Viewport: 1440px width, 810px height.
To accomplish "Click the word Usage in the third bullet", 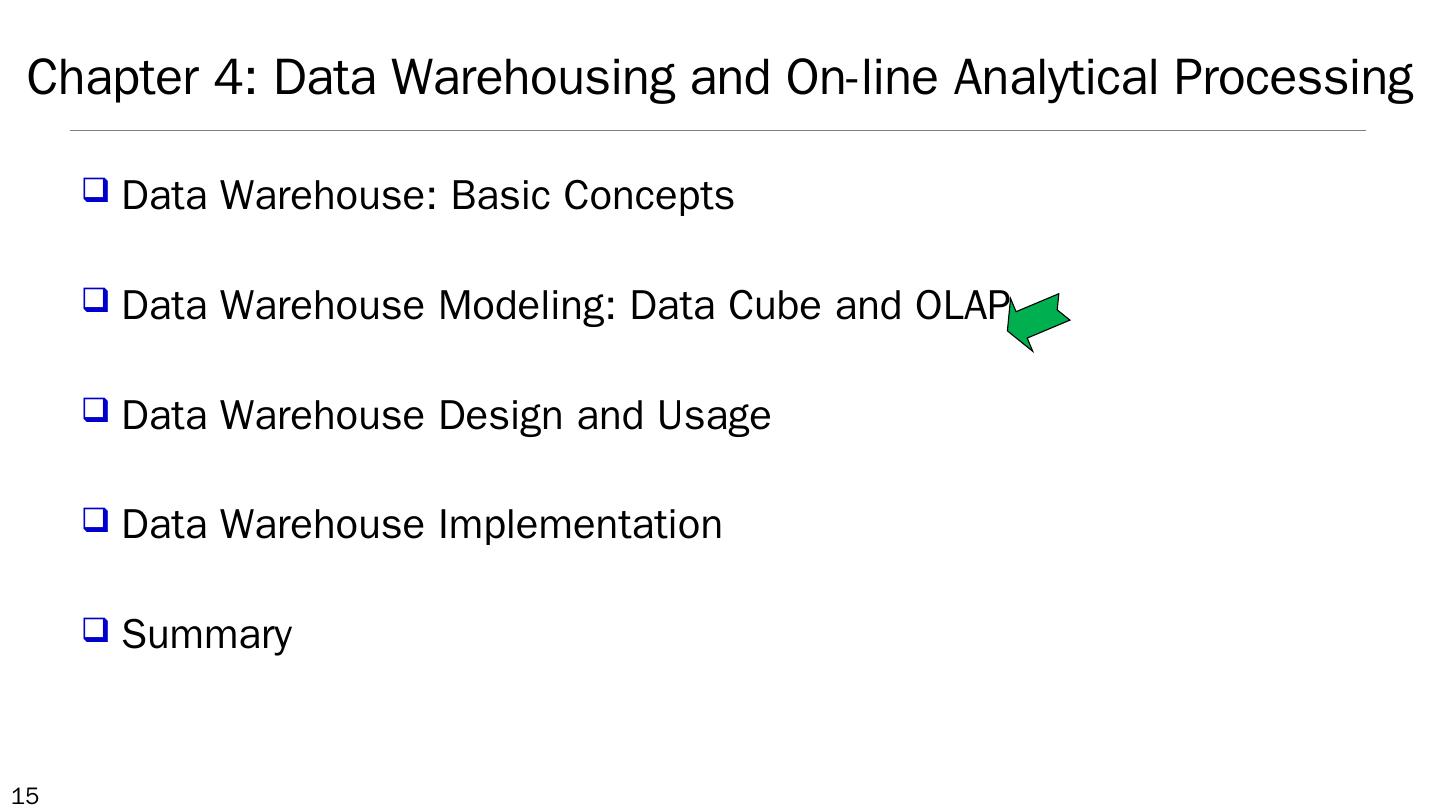I will (x=714, y=415).
